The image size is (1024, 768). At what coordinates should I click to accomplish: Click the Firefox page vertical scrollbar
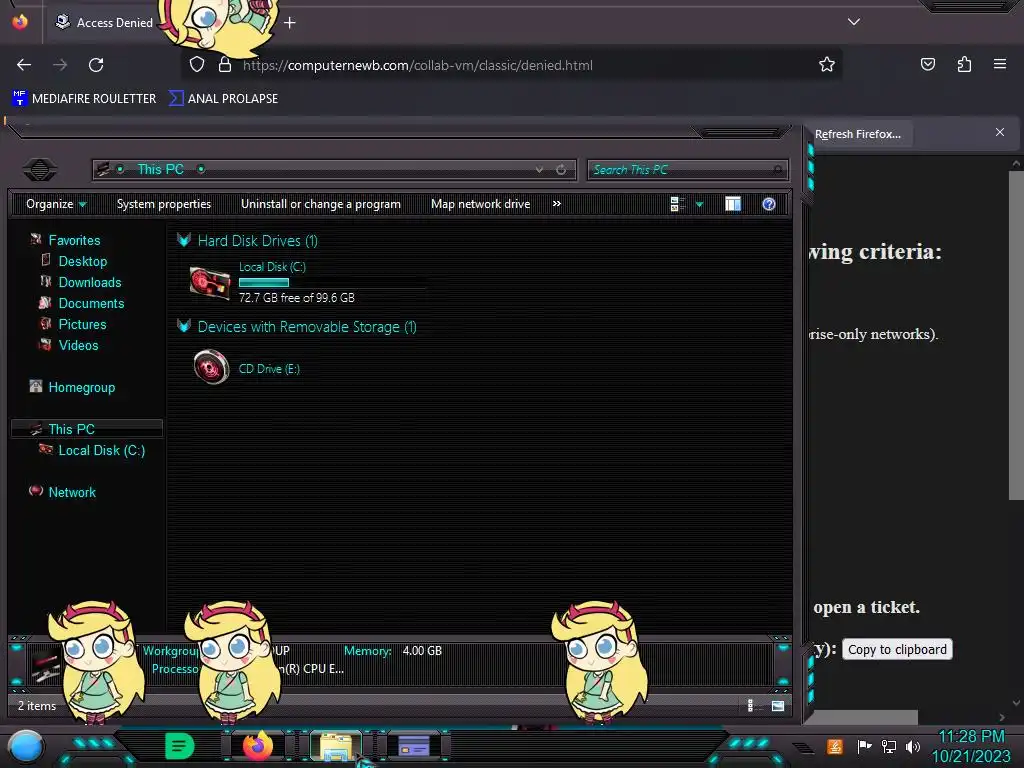(1016, 334)
